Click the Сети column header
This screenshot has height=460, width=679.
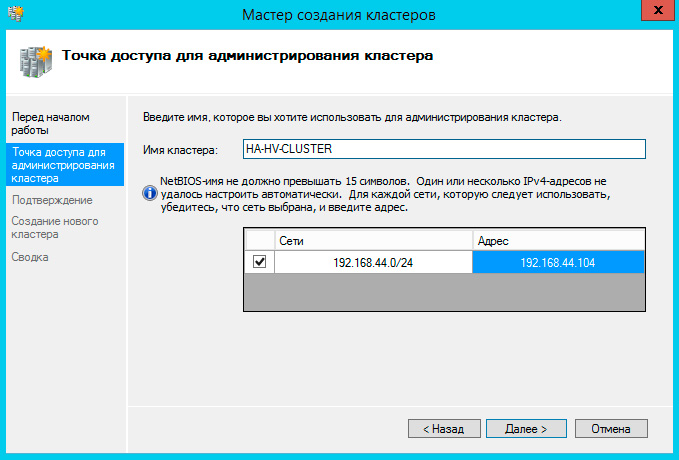pos(373,240)
